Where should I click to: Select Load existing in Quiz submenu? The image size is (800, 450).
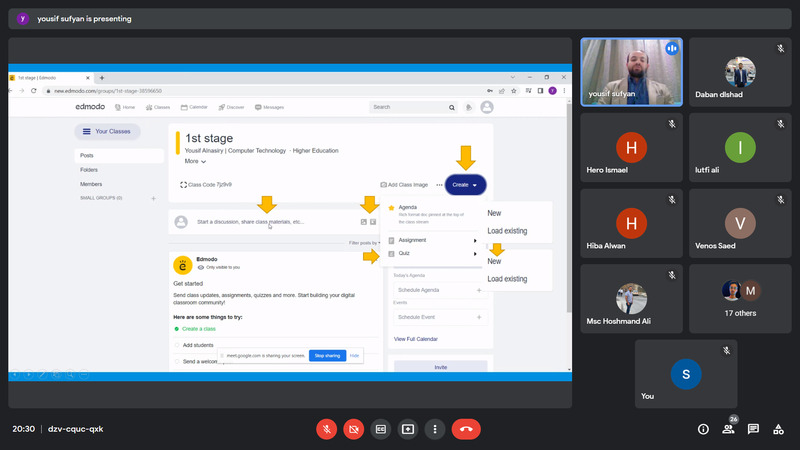[507, 279]
